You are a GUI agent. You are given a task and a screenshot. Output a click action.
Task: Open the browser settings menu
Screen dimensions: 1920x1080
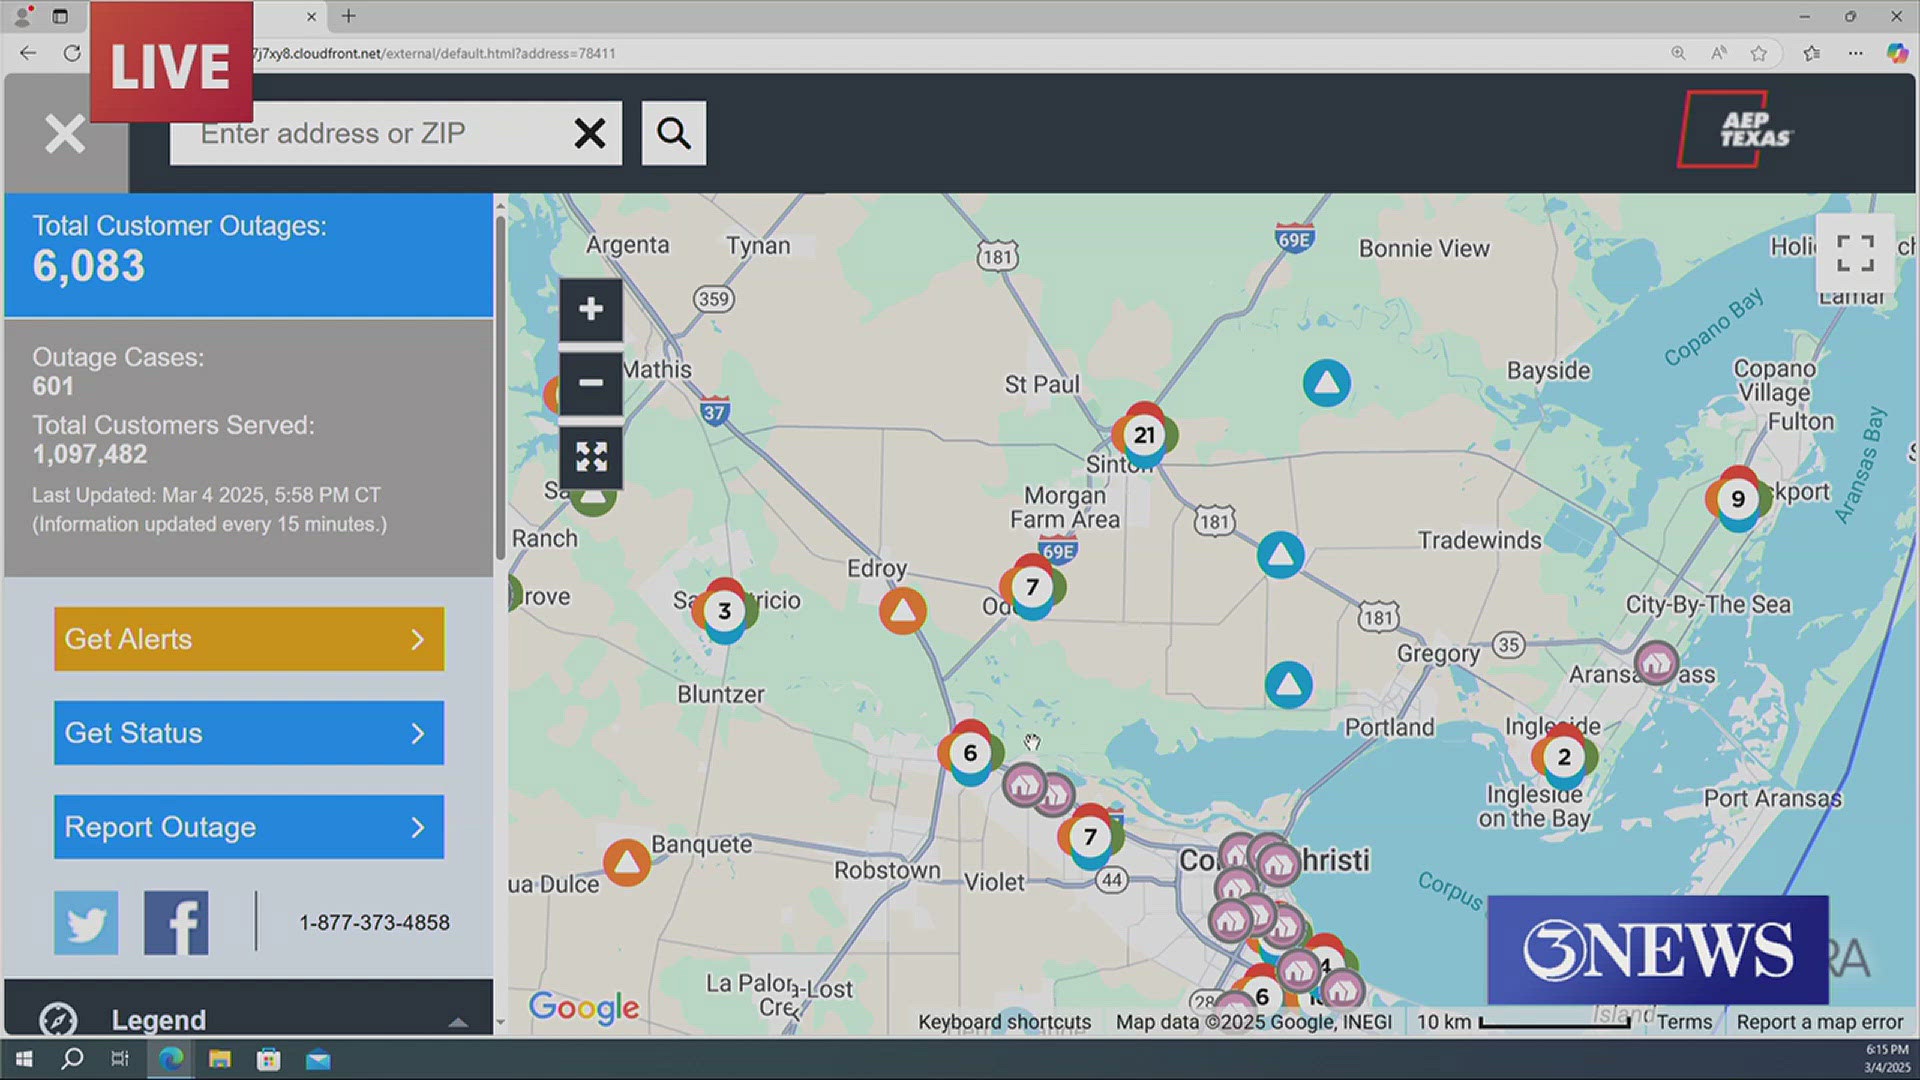[x=1855, y=53]
